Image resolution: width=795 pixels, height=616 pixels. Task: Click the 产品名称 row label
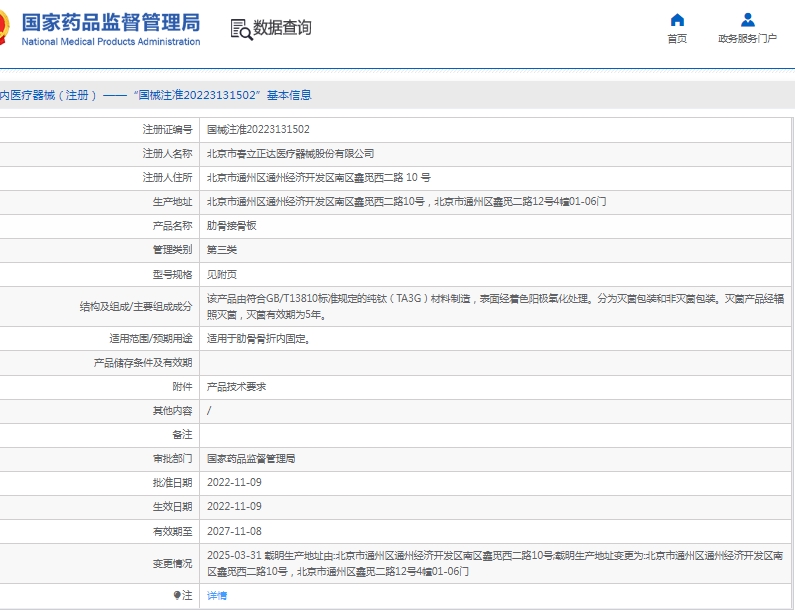(172, 226)
